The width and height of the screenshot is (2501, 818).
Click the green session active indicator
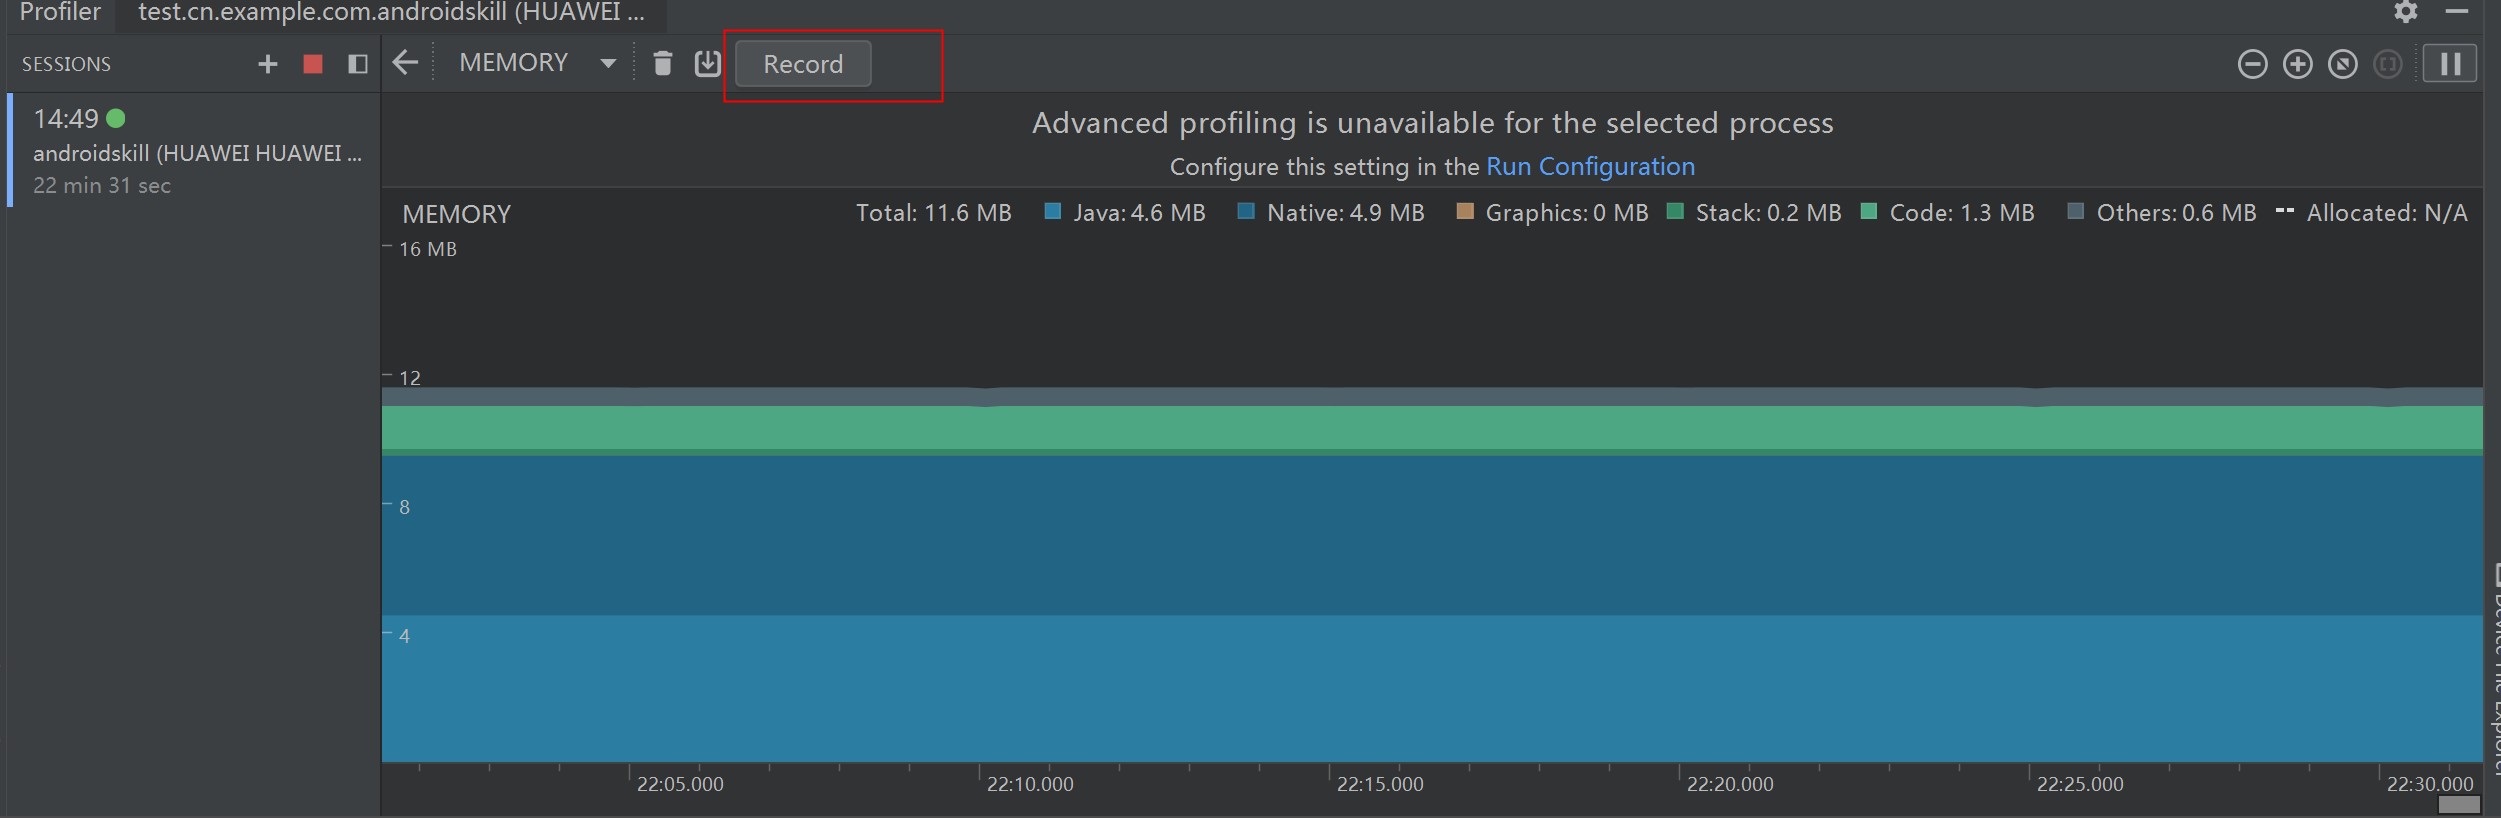point(116,118)
